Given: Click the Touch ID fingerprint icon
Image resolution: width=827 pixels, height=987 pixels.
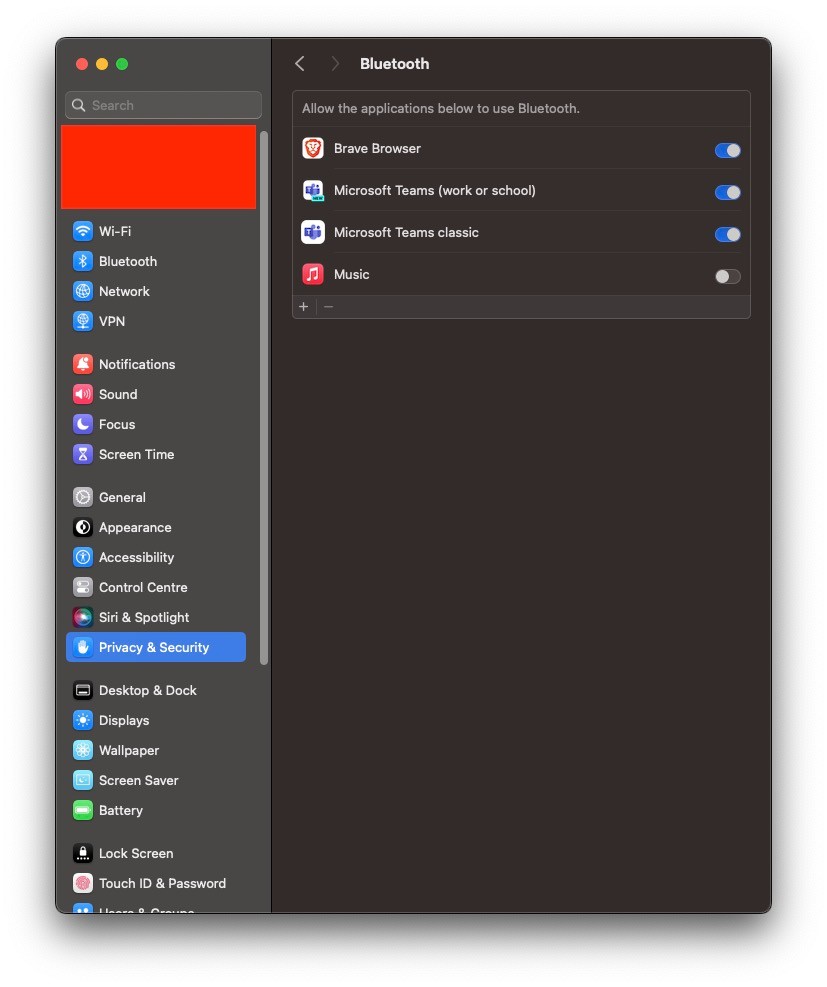Looking at the screenshot, I should [x=82, y=883].
